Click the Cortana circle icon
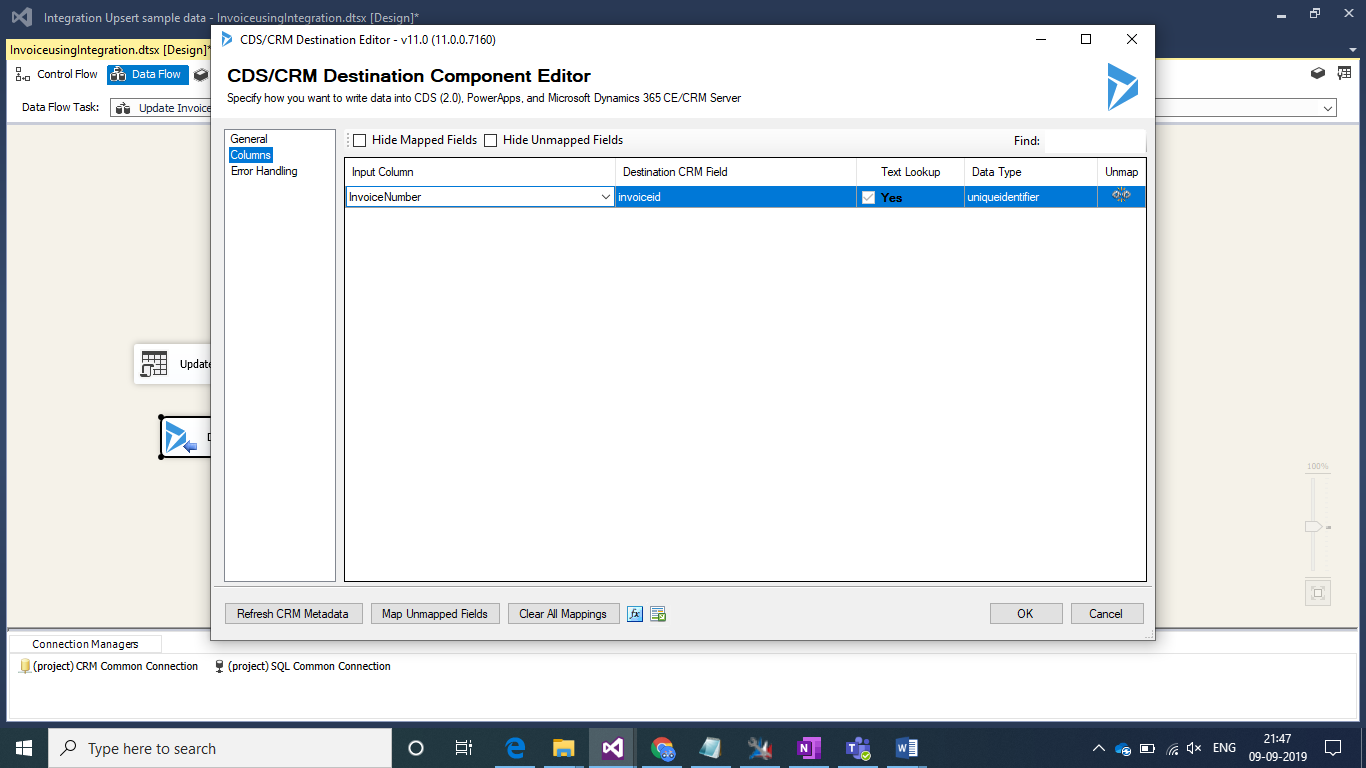1366x768 pixels. coord(416,748)
